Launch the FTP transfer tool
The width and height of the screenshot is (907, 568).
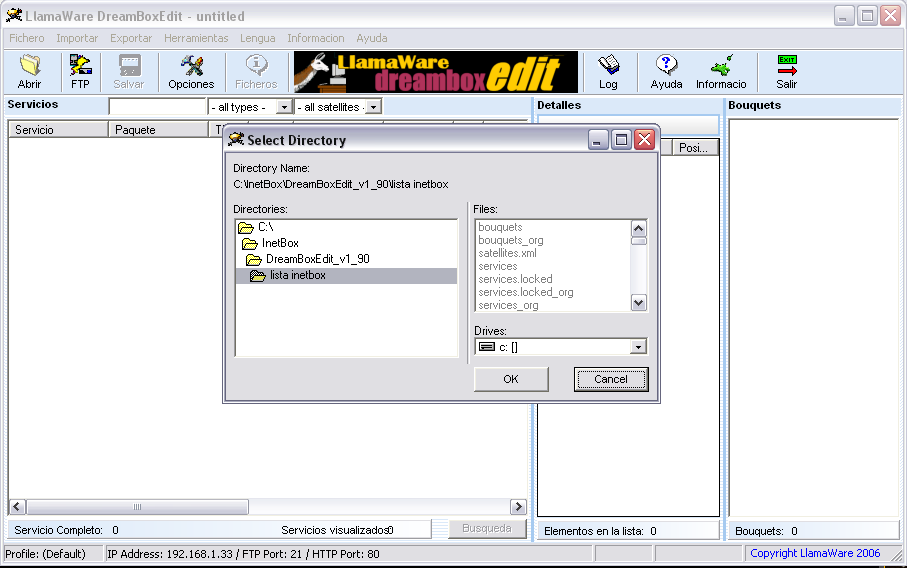click(80, 72)
